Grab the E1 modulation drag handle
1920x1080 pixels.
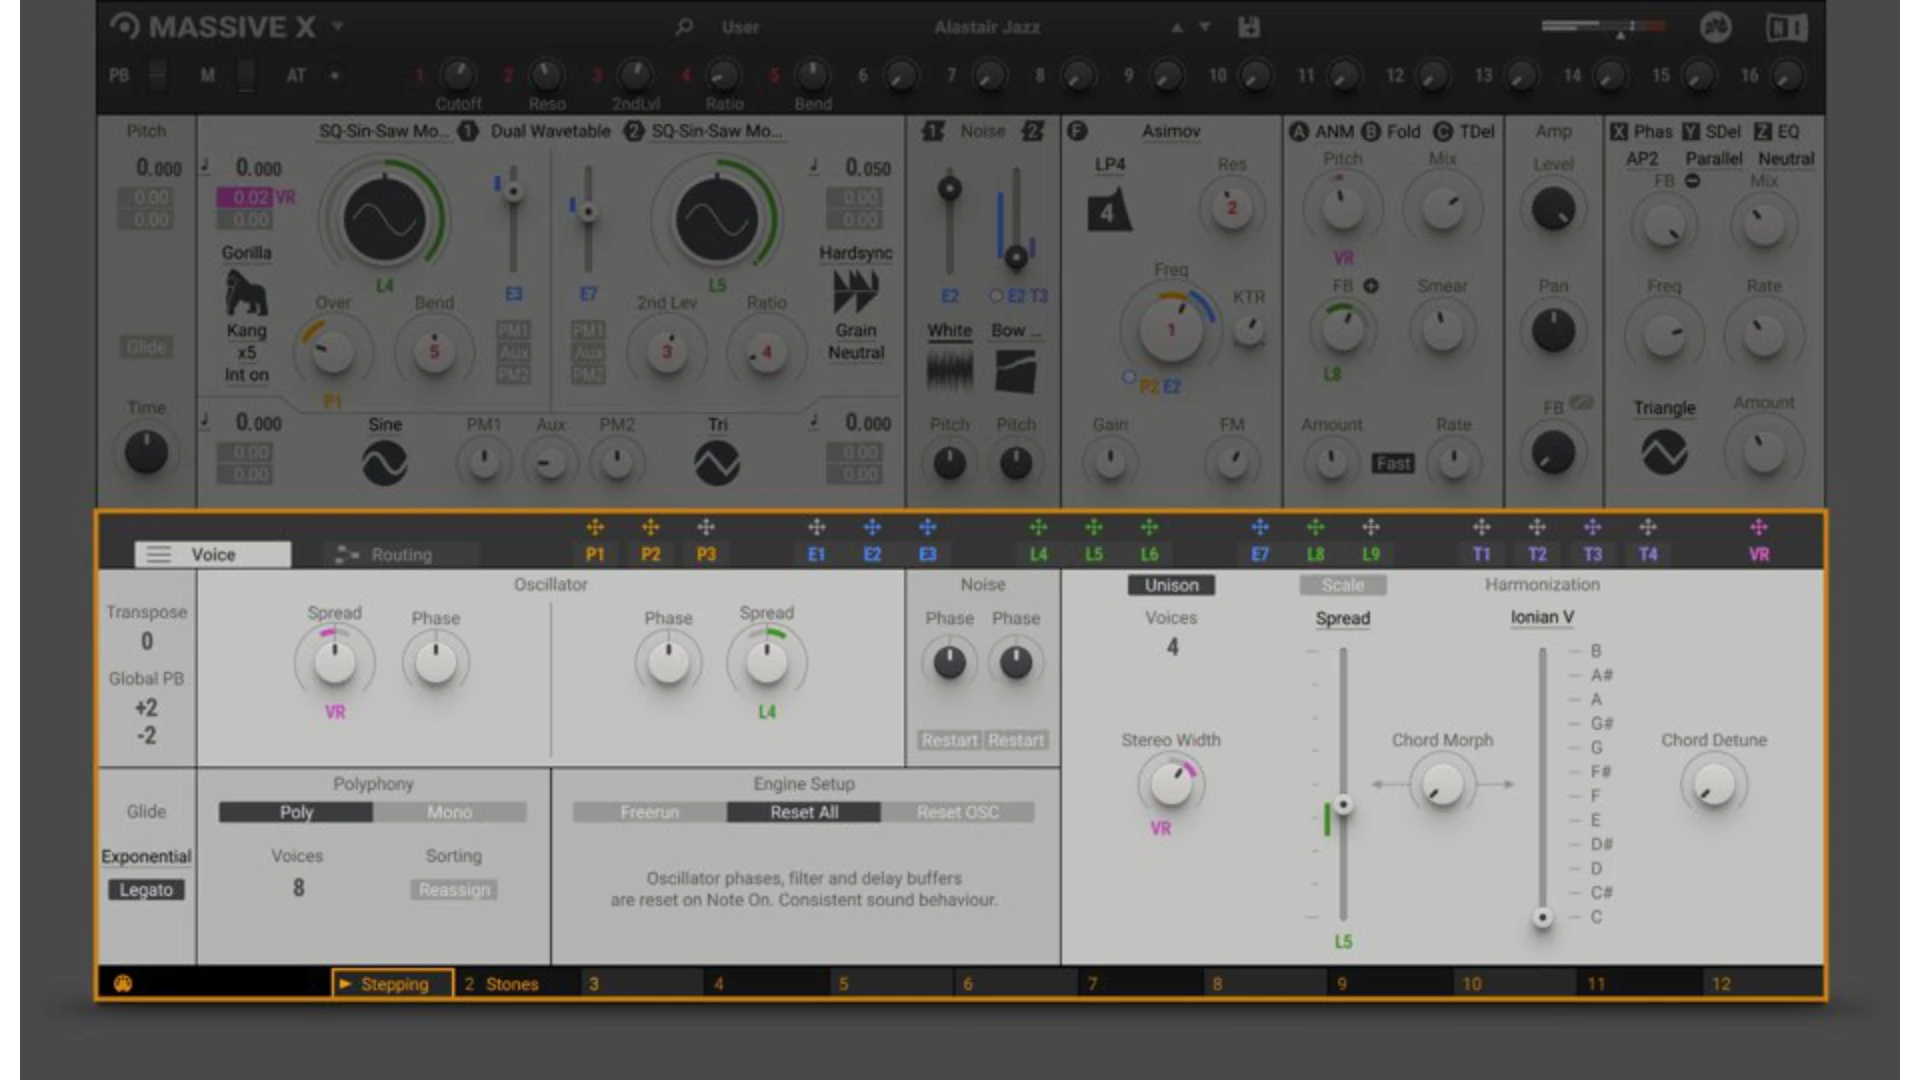817,527
